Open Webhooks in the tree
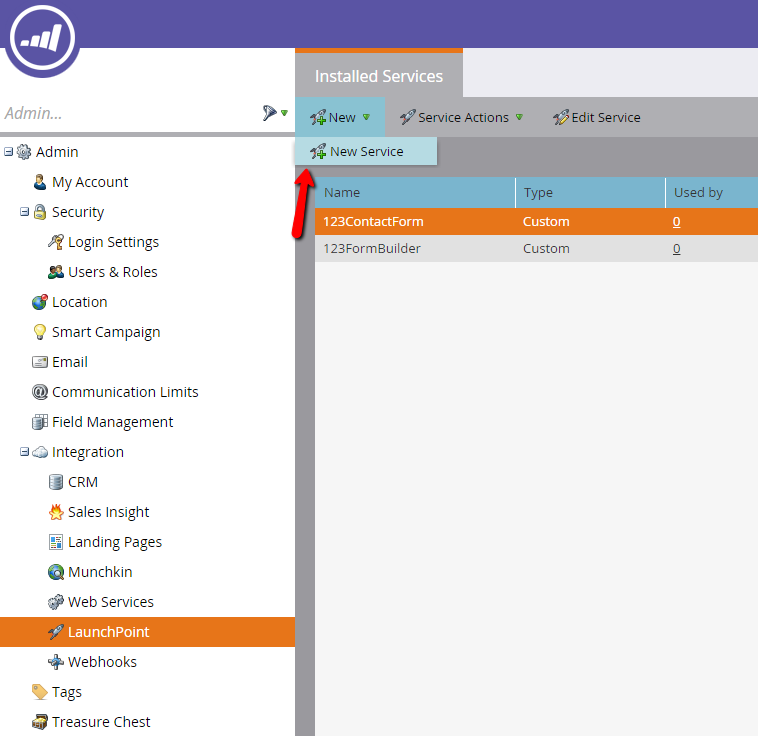This screenshot has height=736, width=758. (102, 662)
